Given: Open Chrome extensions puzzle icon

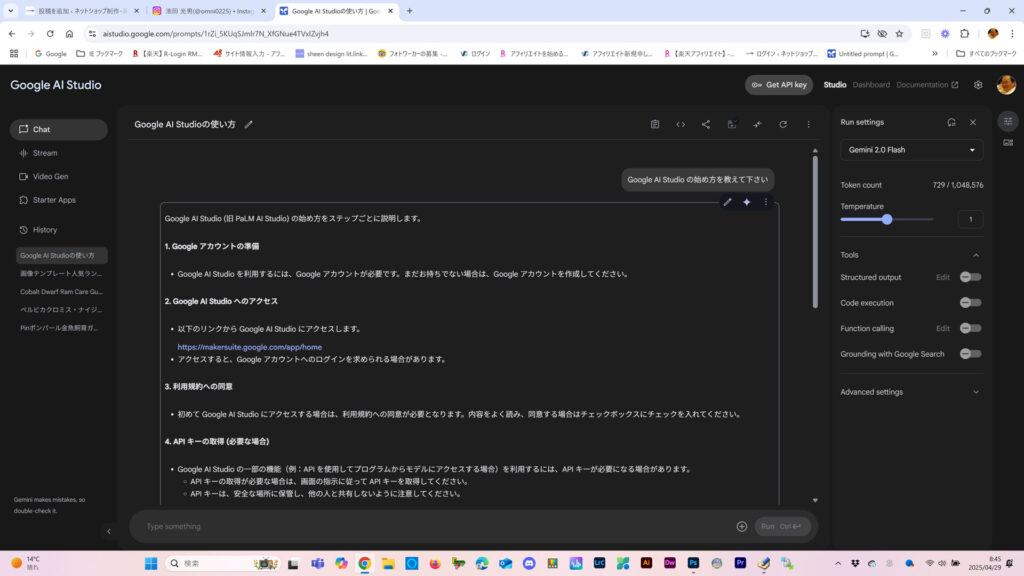Looking at the screenshot, I should tap(965, 33).
